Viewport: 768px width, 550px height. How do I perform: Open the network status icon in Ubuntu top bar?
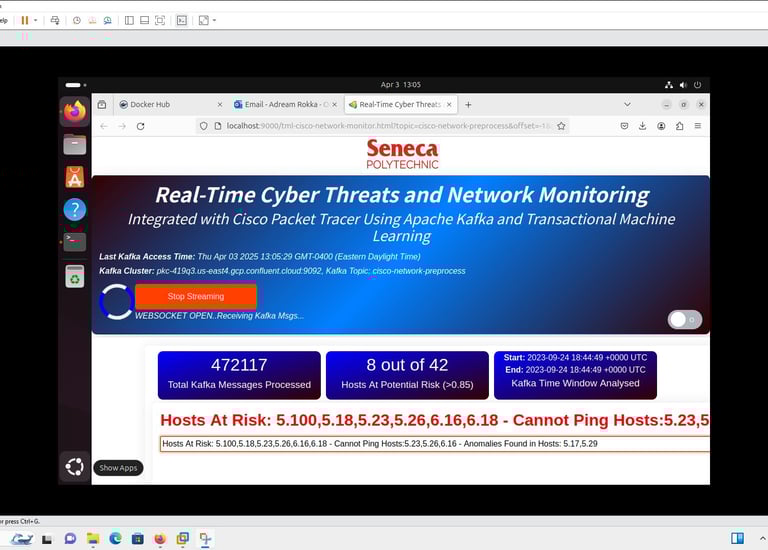click(669, 85)
